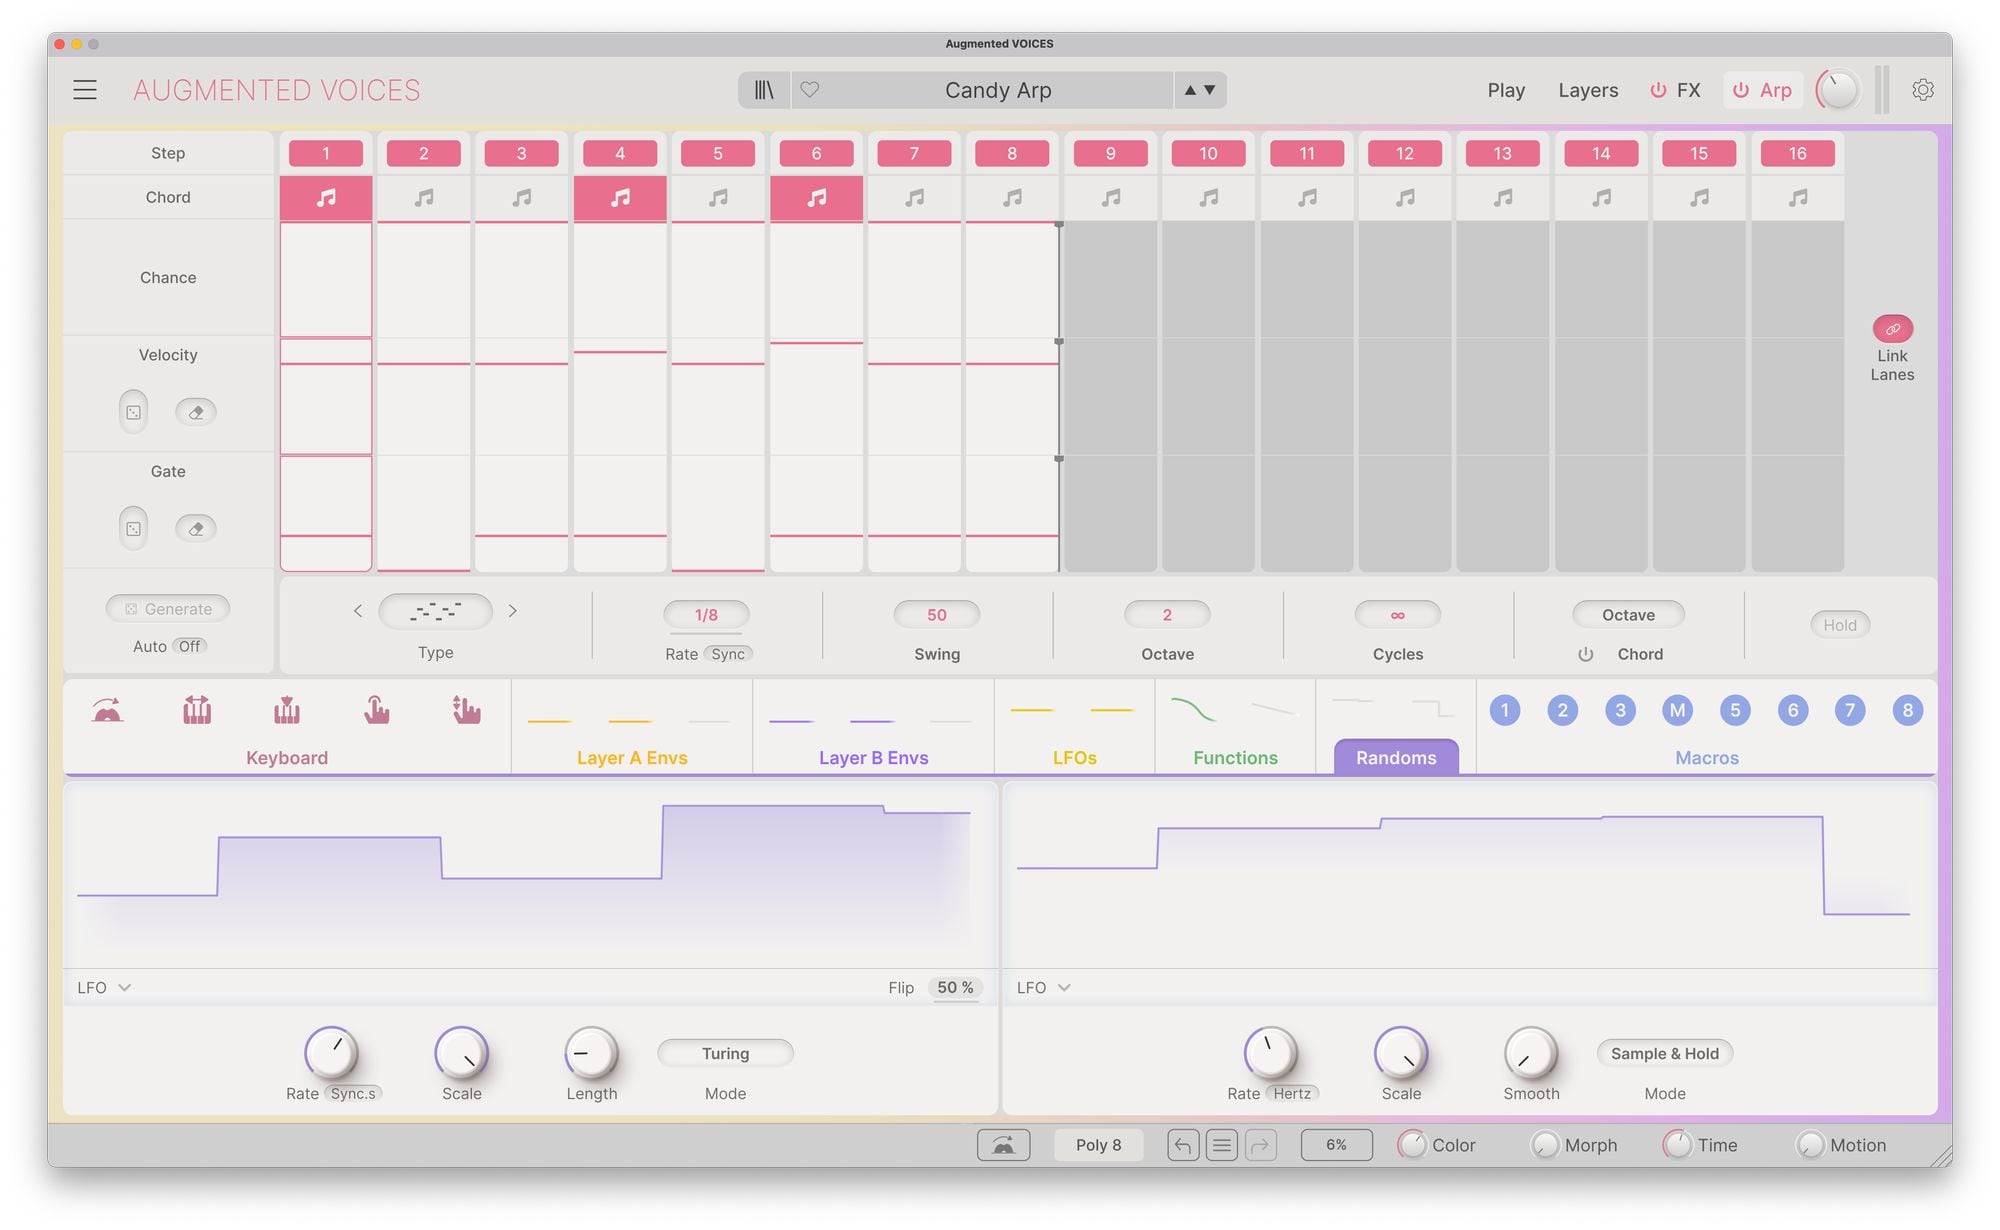Click the Velocity lane eraser icon
This screenshot has width=2000, height=1230.
[196, 412]
